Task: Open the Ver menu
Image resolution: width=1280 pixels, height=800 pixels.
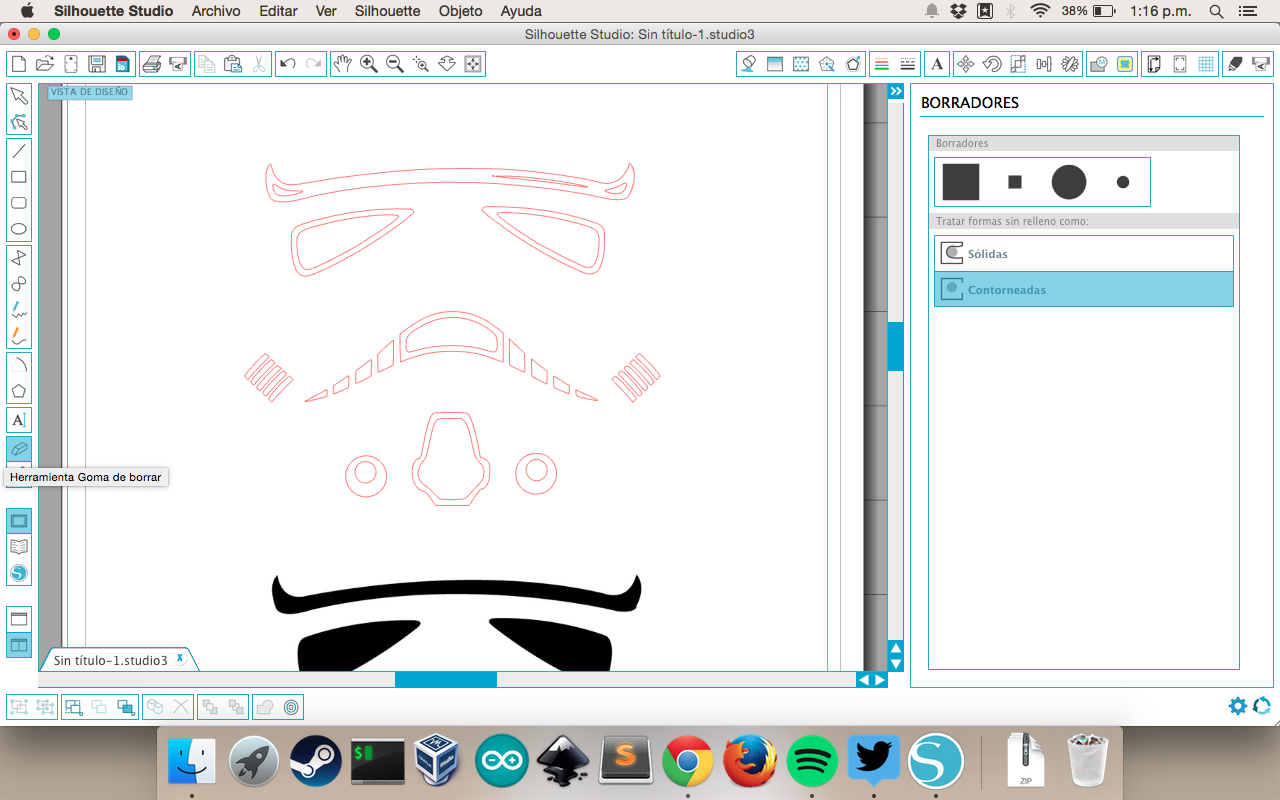Action: tap(326, 11)
